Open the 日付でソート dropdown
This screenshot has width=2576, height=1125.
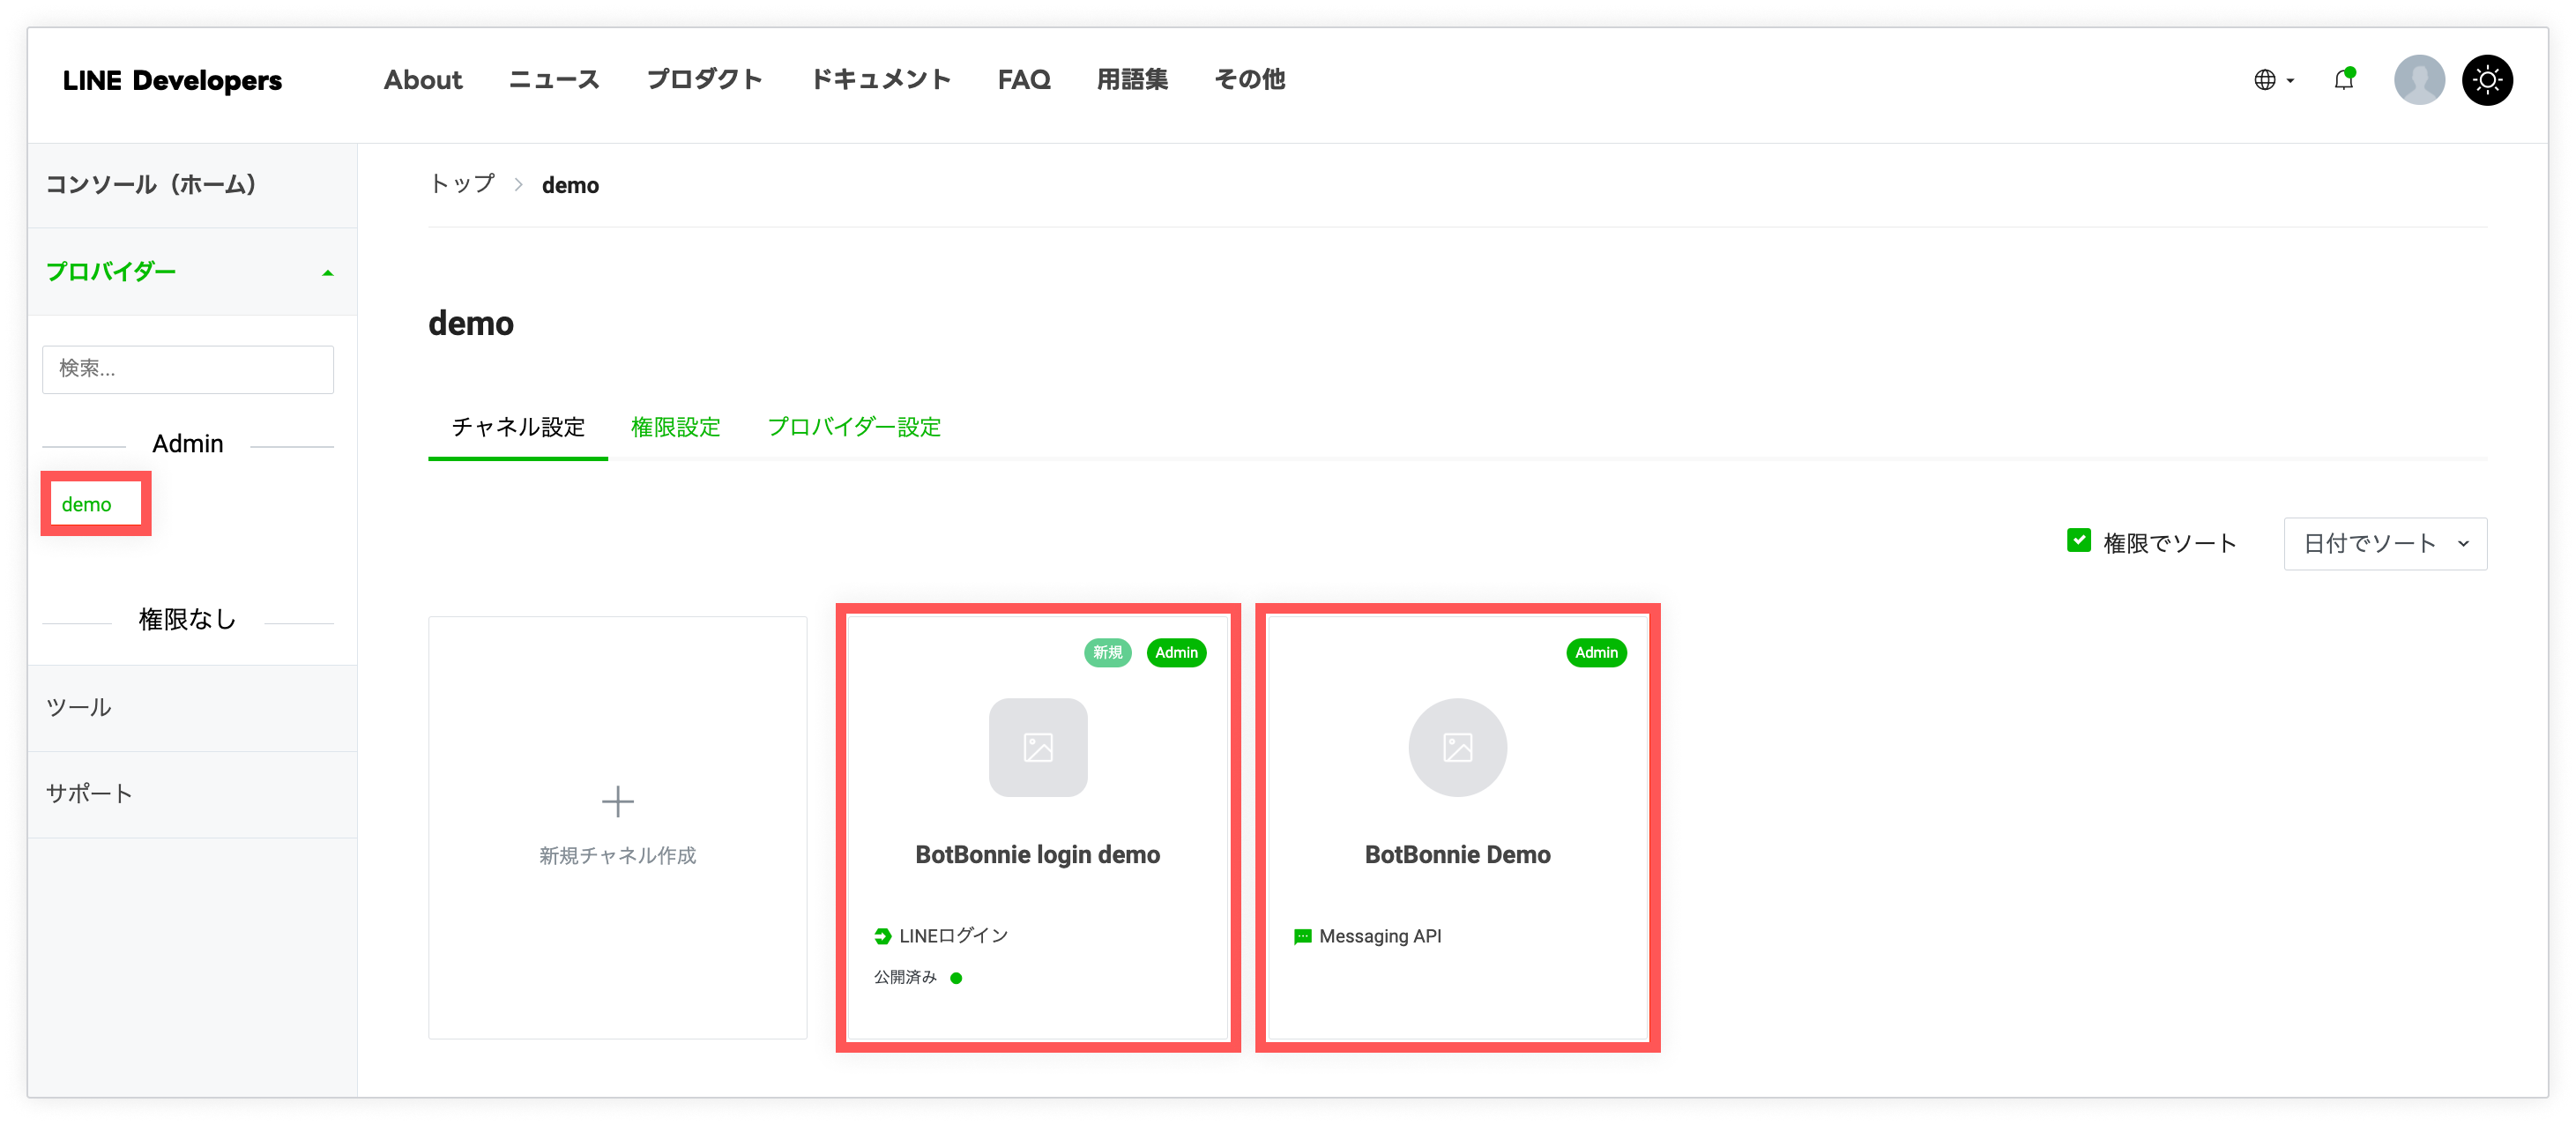tap(2385, 543)
